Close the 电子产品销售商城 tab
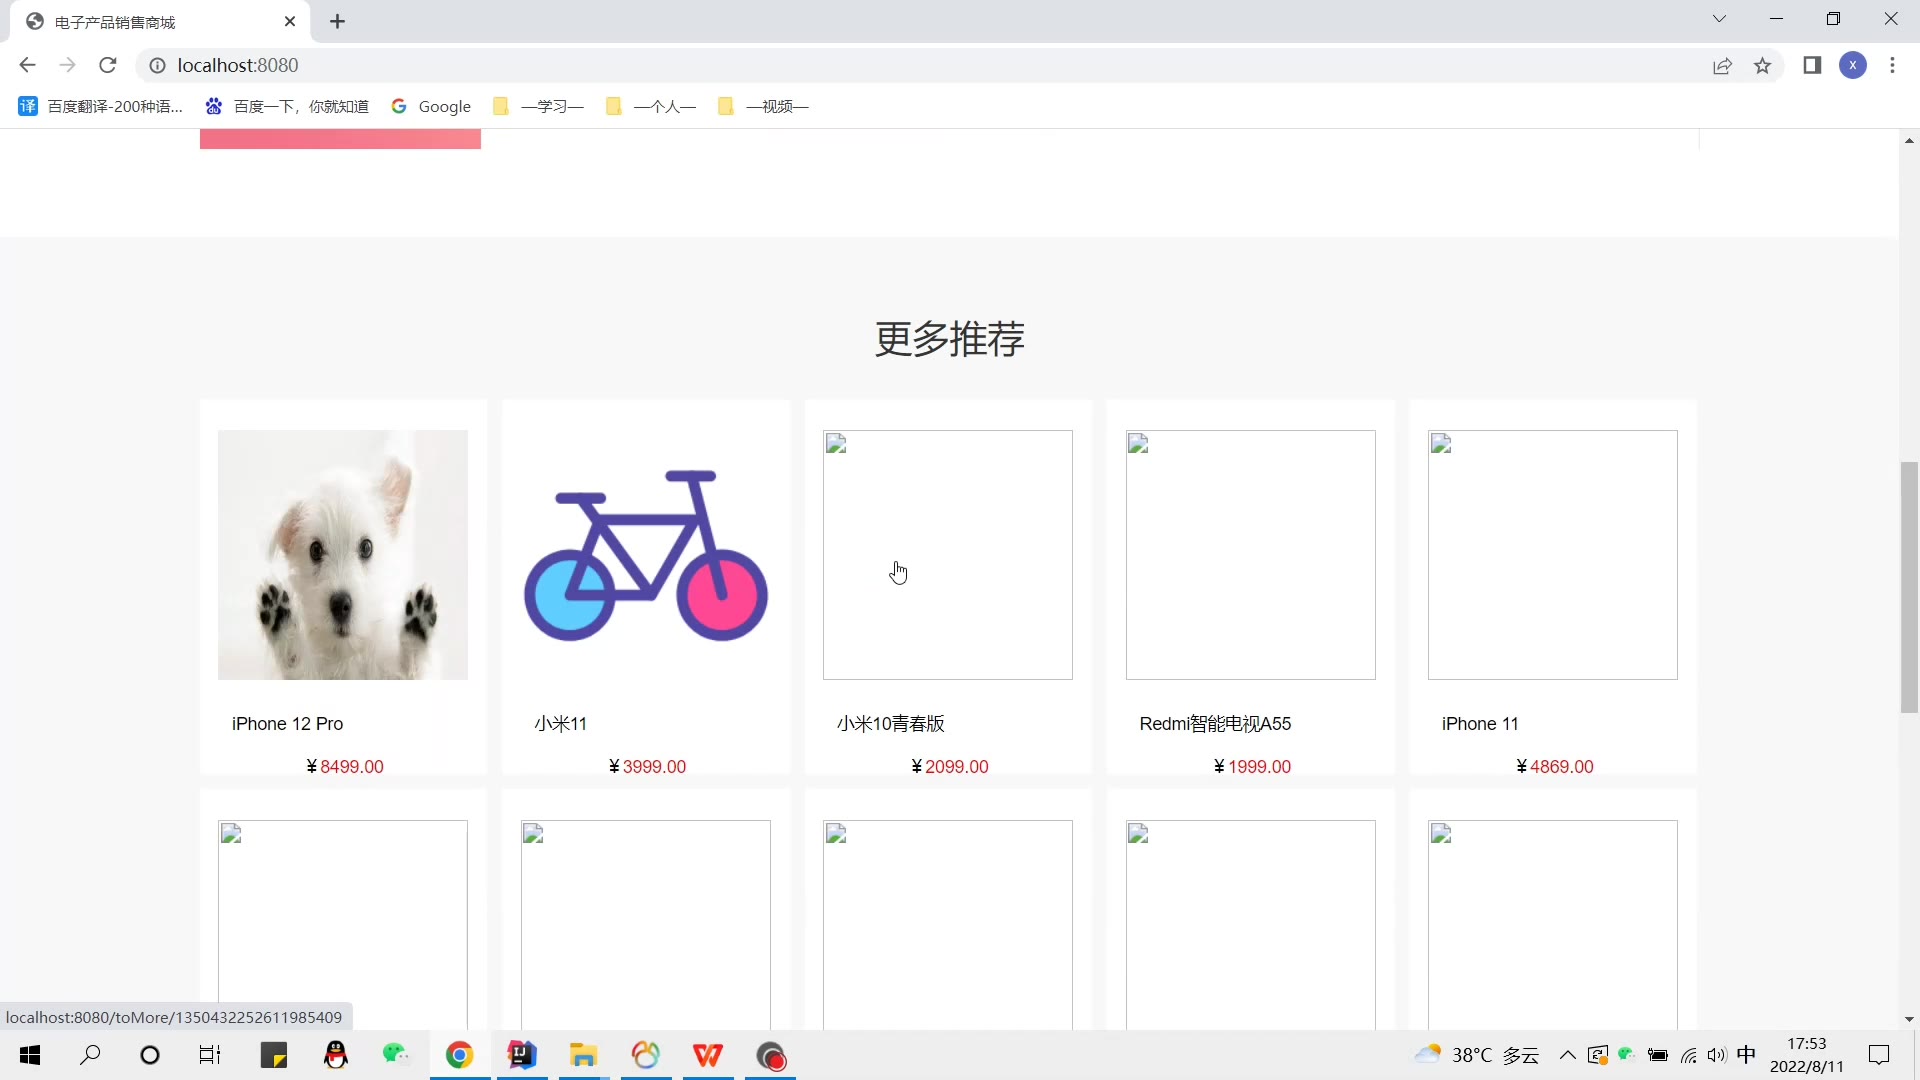Image resolution: width=1920 pixels, height=1080 pixels. 290,21
